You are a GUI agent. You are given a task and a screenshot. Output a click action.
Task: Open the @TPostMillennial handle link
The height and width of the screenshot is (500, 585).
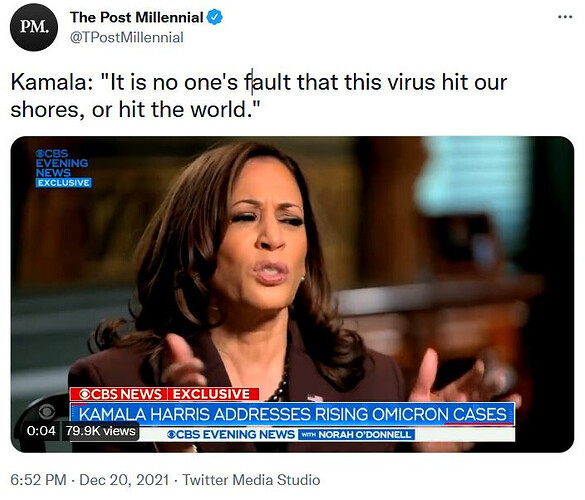(127, 37)
